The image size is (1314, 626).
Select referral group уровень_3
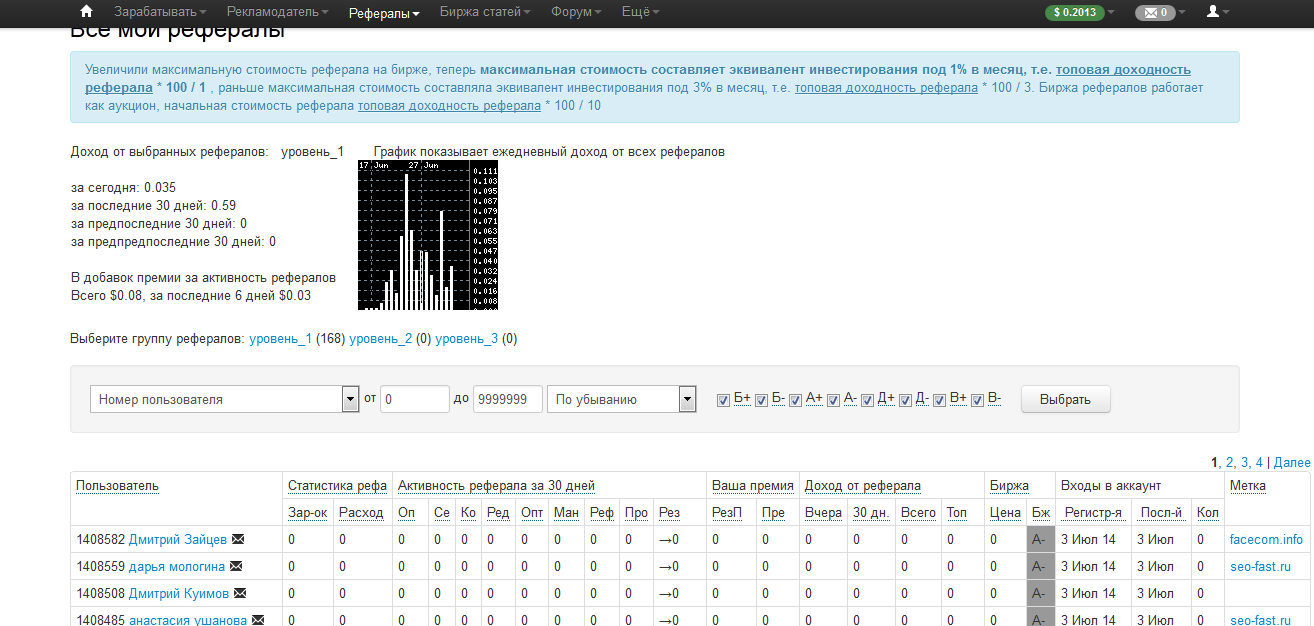pos(466,339)
